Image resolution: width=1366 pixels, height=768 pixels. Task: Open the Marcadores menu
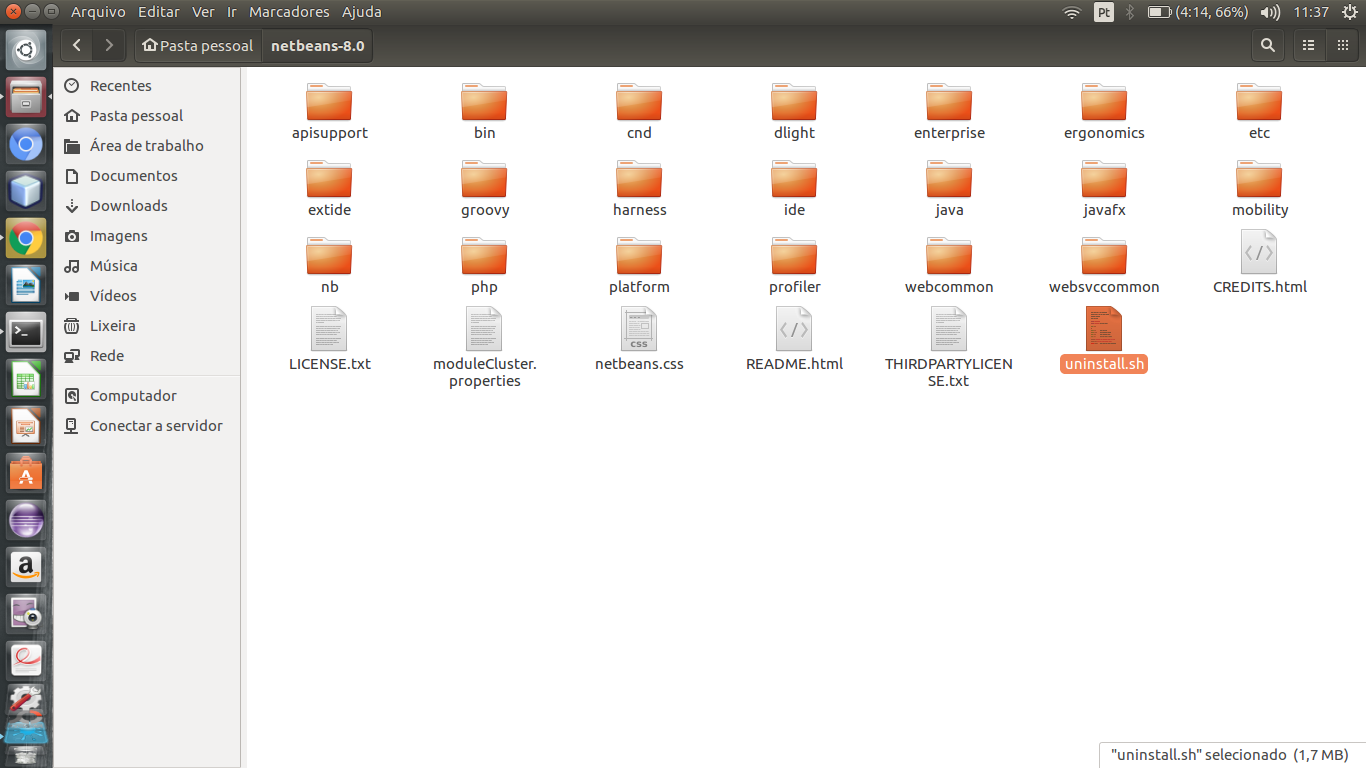[x=289, y=12]
